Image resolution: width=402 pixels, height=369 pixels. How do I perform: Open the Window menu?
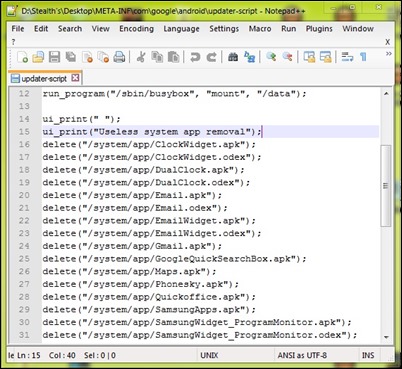(358, 29)
